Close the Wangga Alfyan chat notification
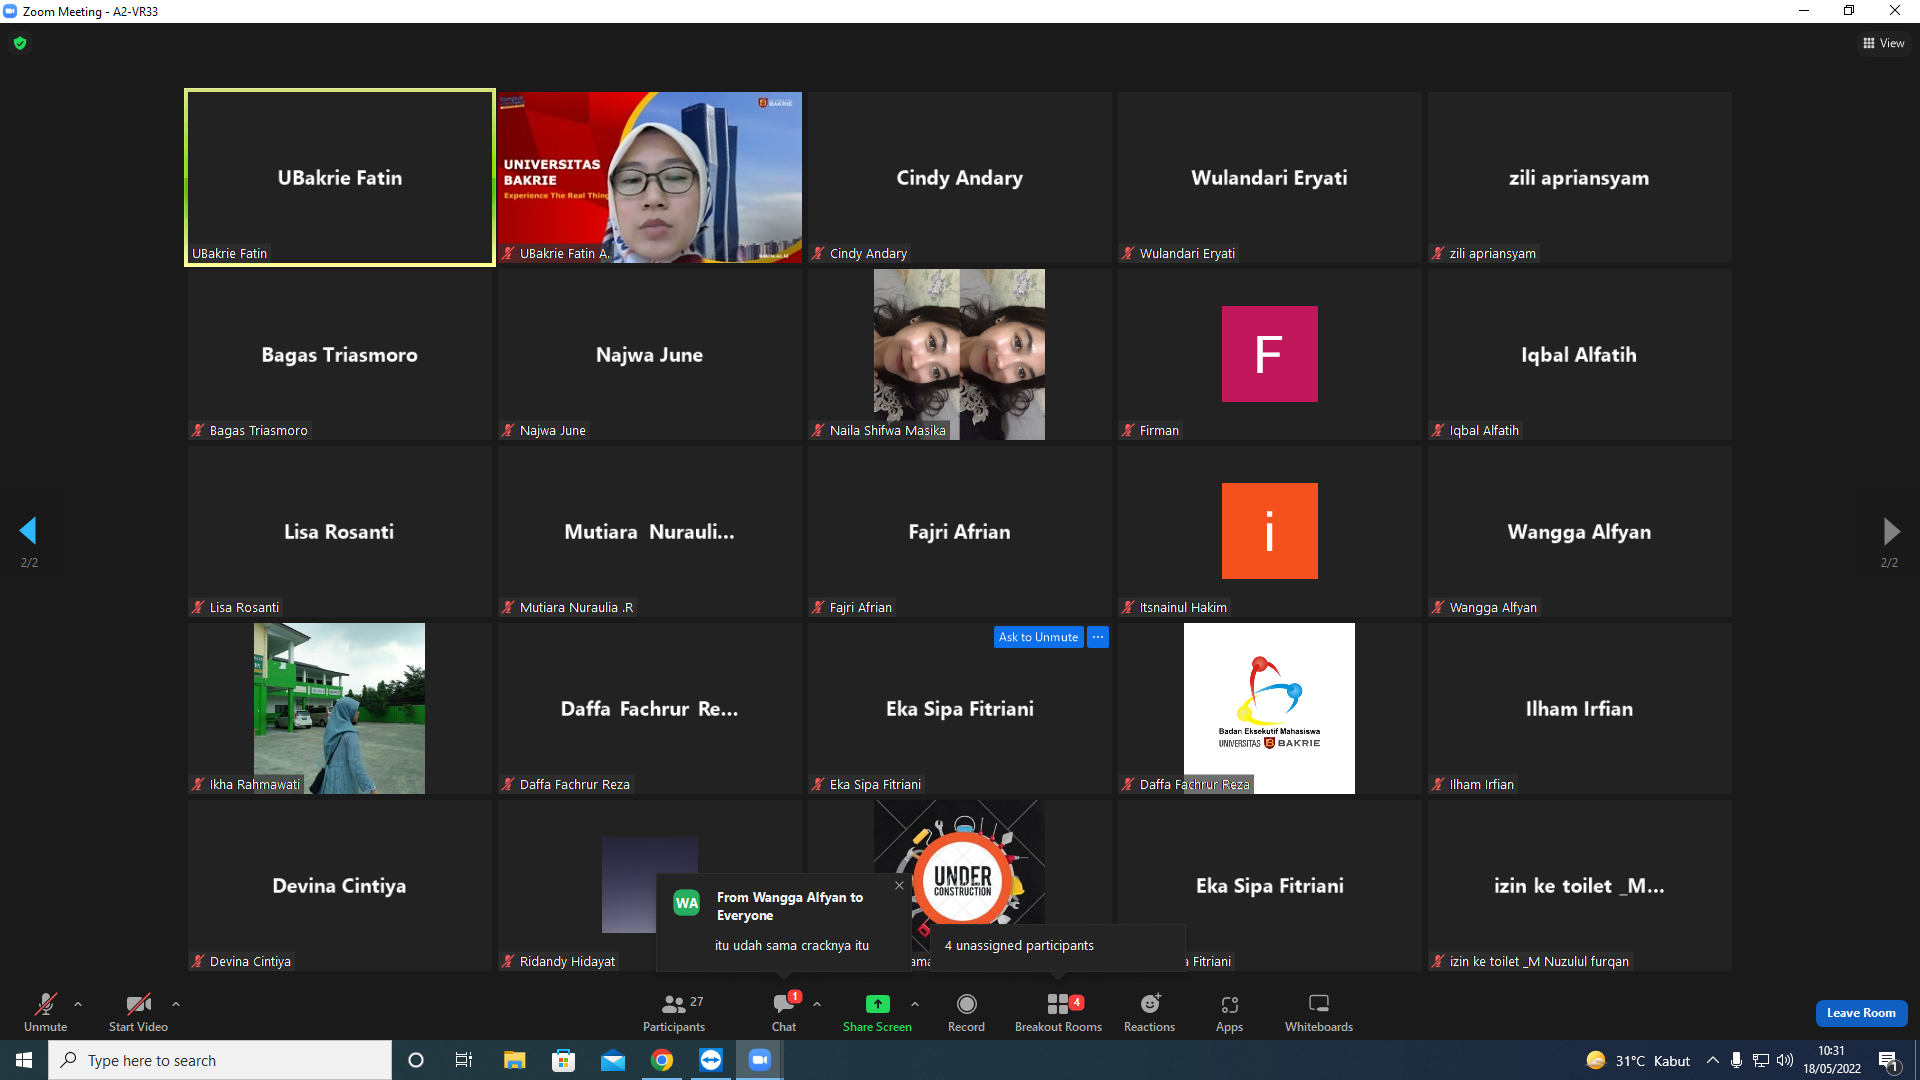 899,885
